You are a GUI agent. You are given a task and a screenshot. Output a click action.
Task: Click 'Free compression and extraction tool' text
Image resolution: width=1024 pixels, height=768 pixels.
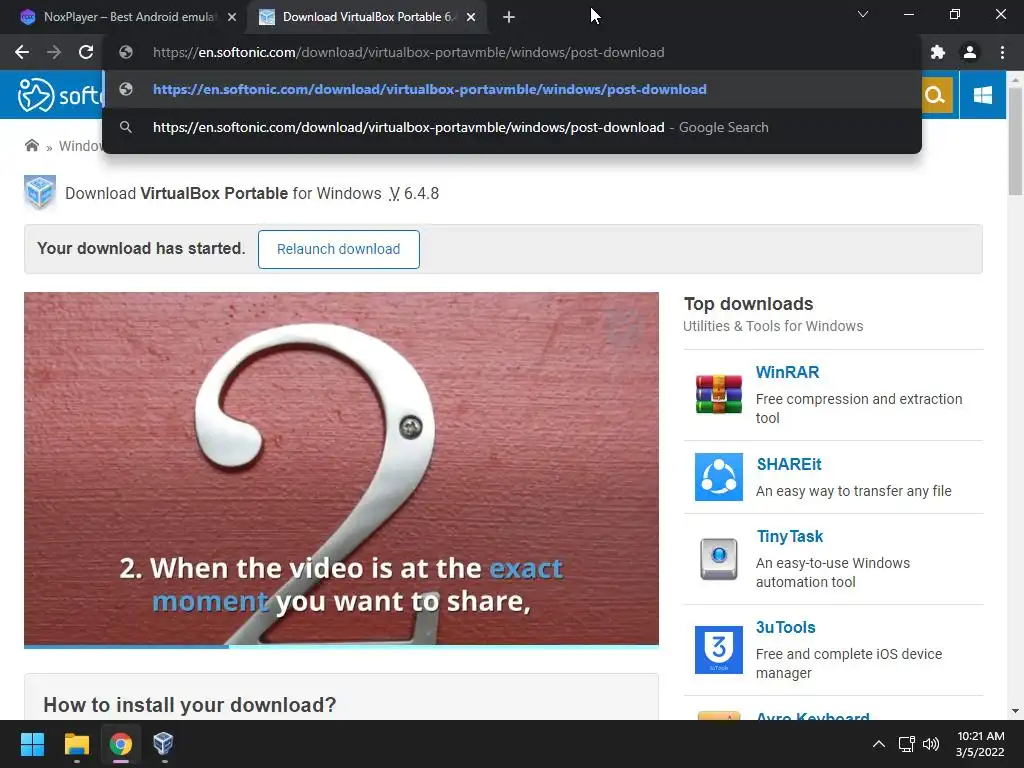[x=859, y=408]
